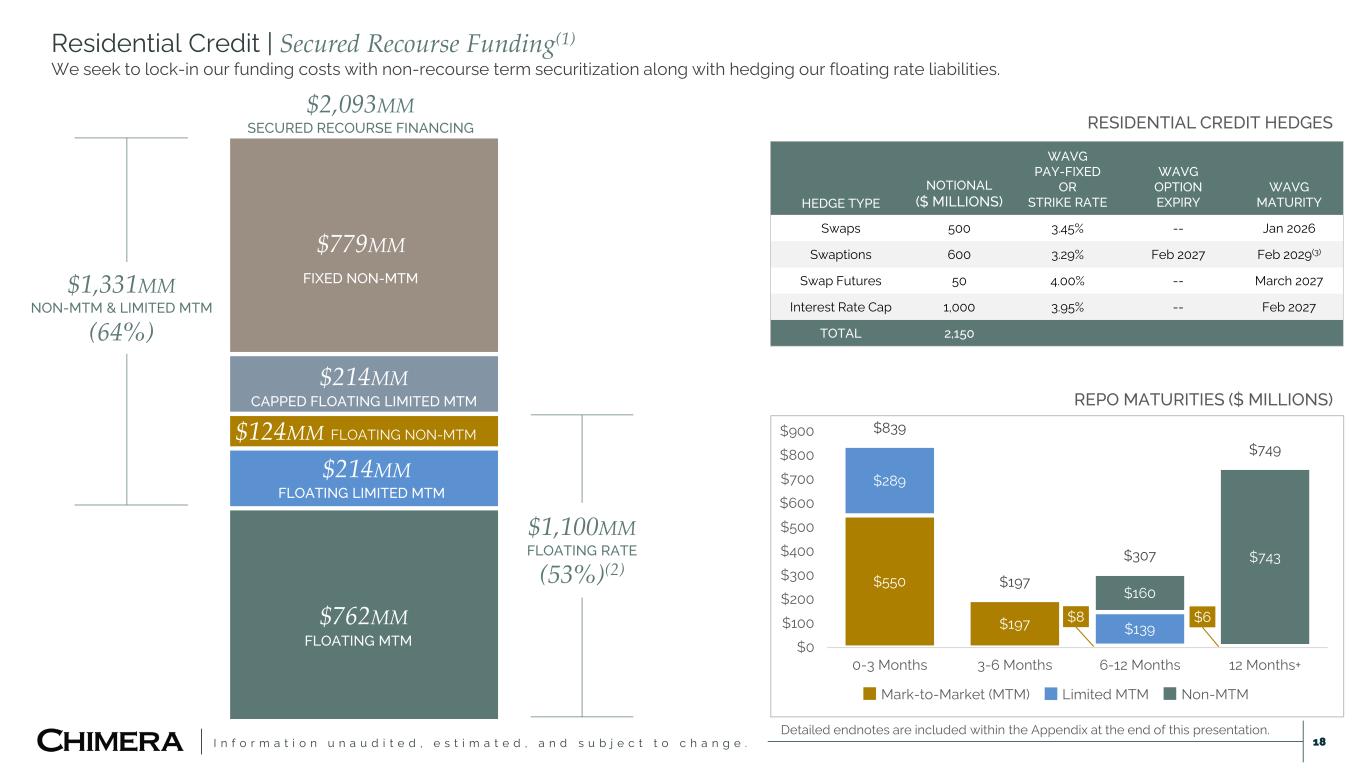The image size is (1365, 768).
Task: Click the page number 18
Action: click(1319, 741)
